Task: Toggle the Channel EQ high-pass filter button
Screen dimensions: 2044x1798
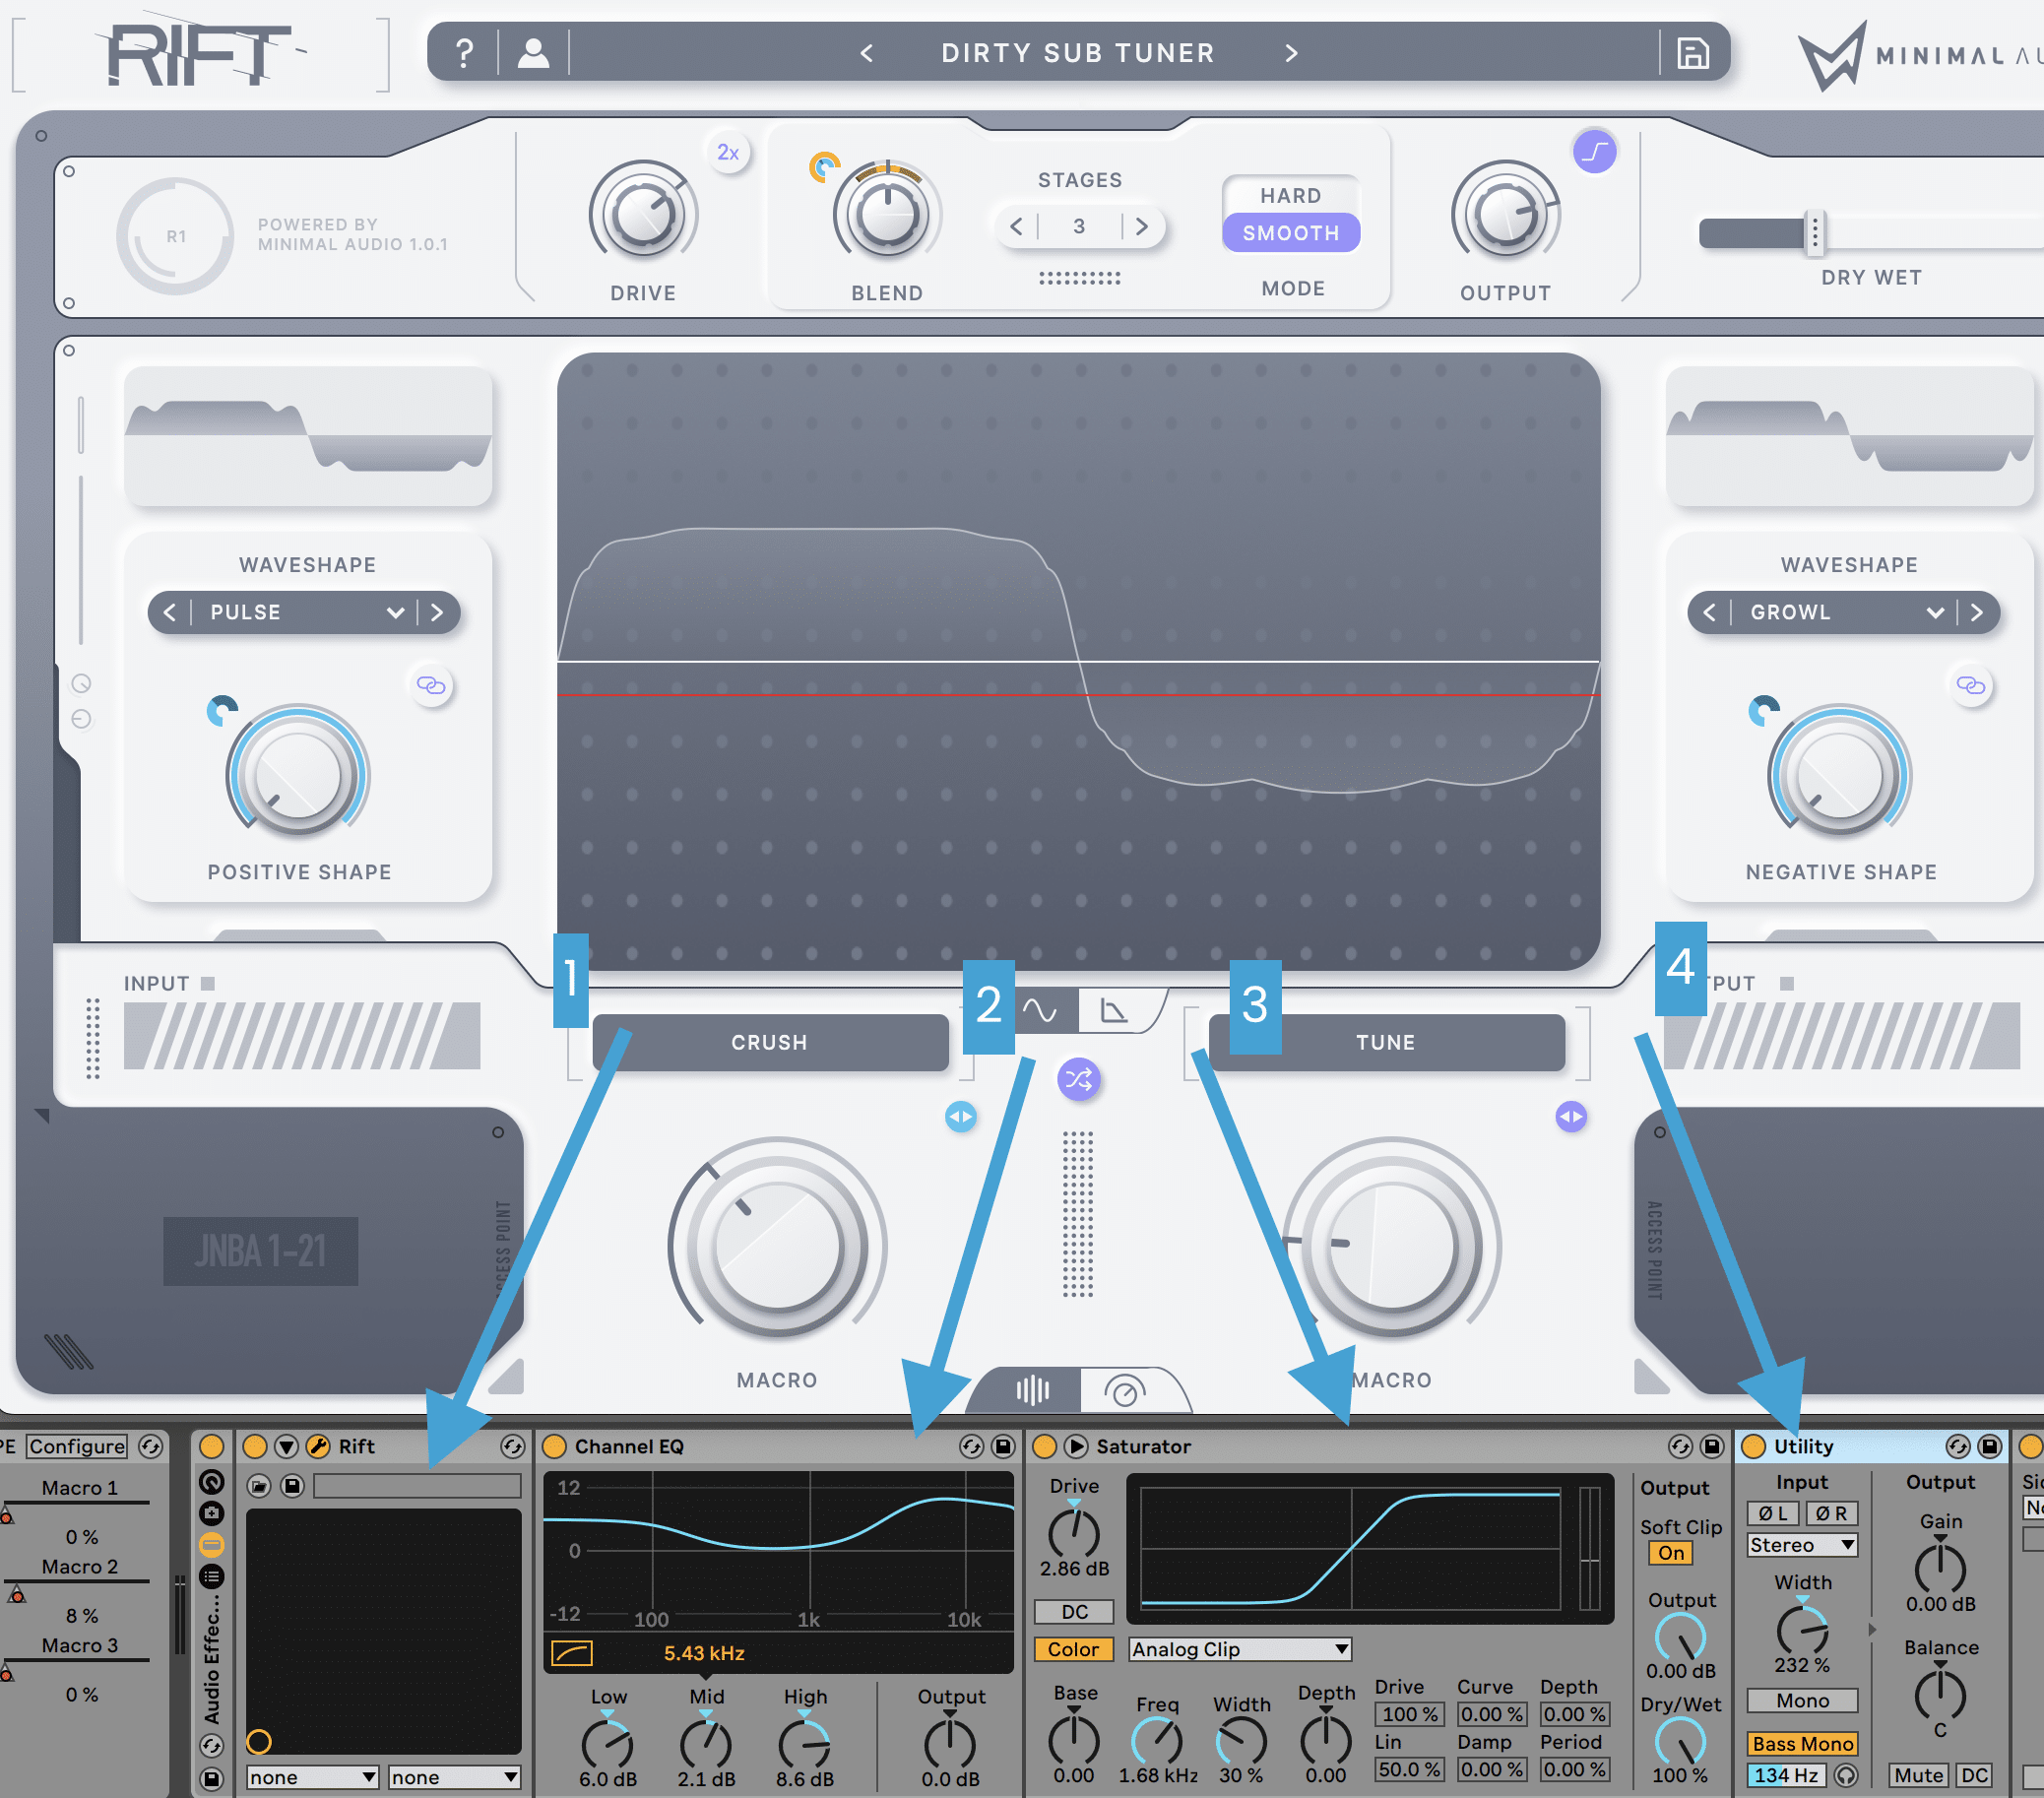Action: (572, 1653)
